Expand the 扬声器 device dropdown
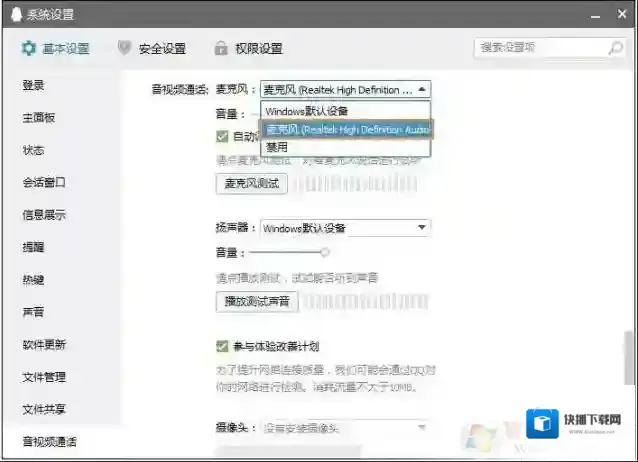638x462 pixels. [x=421, y=228]
